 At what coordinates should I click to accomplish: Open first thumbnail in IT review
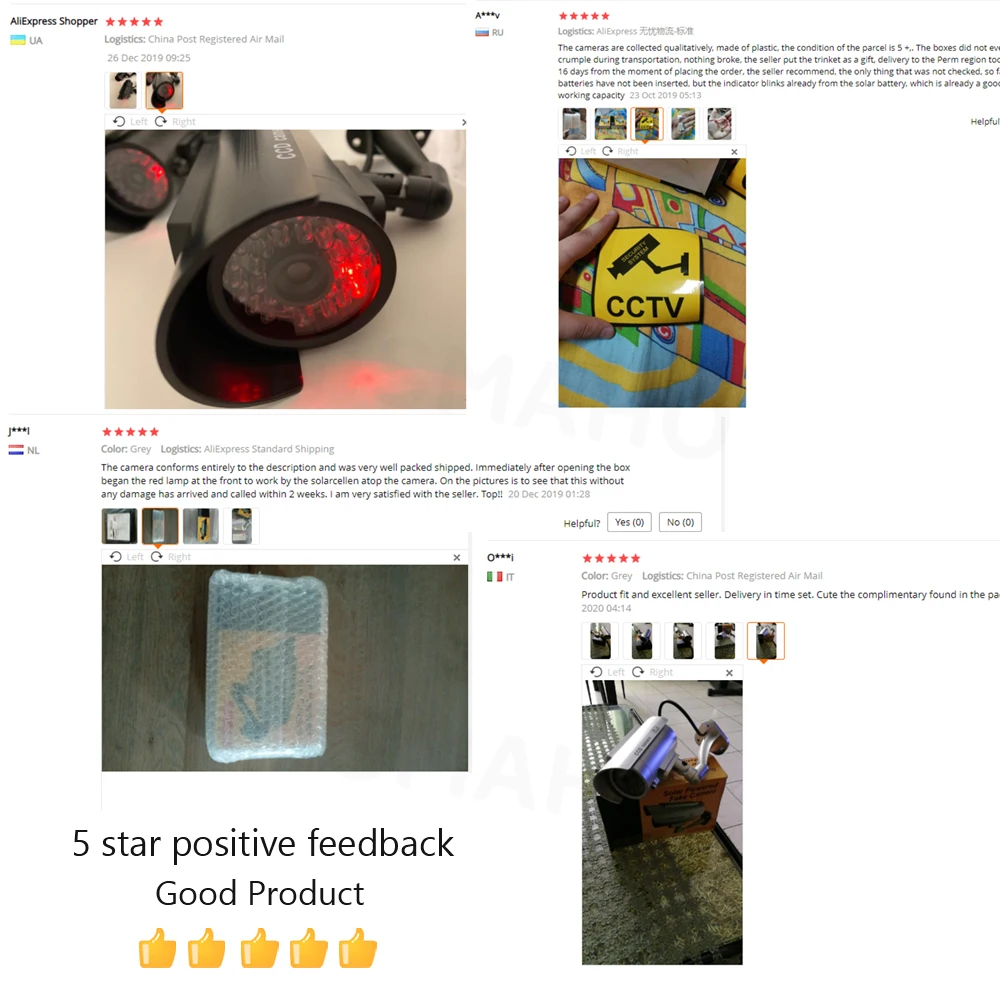point(600,641)
